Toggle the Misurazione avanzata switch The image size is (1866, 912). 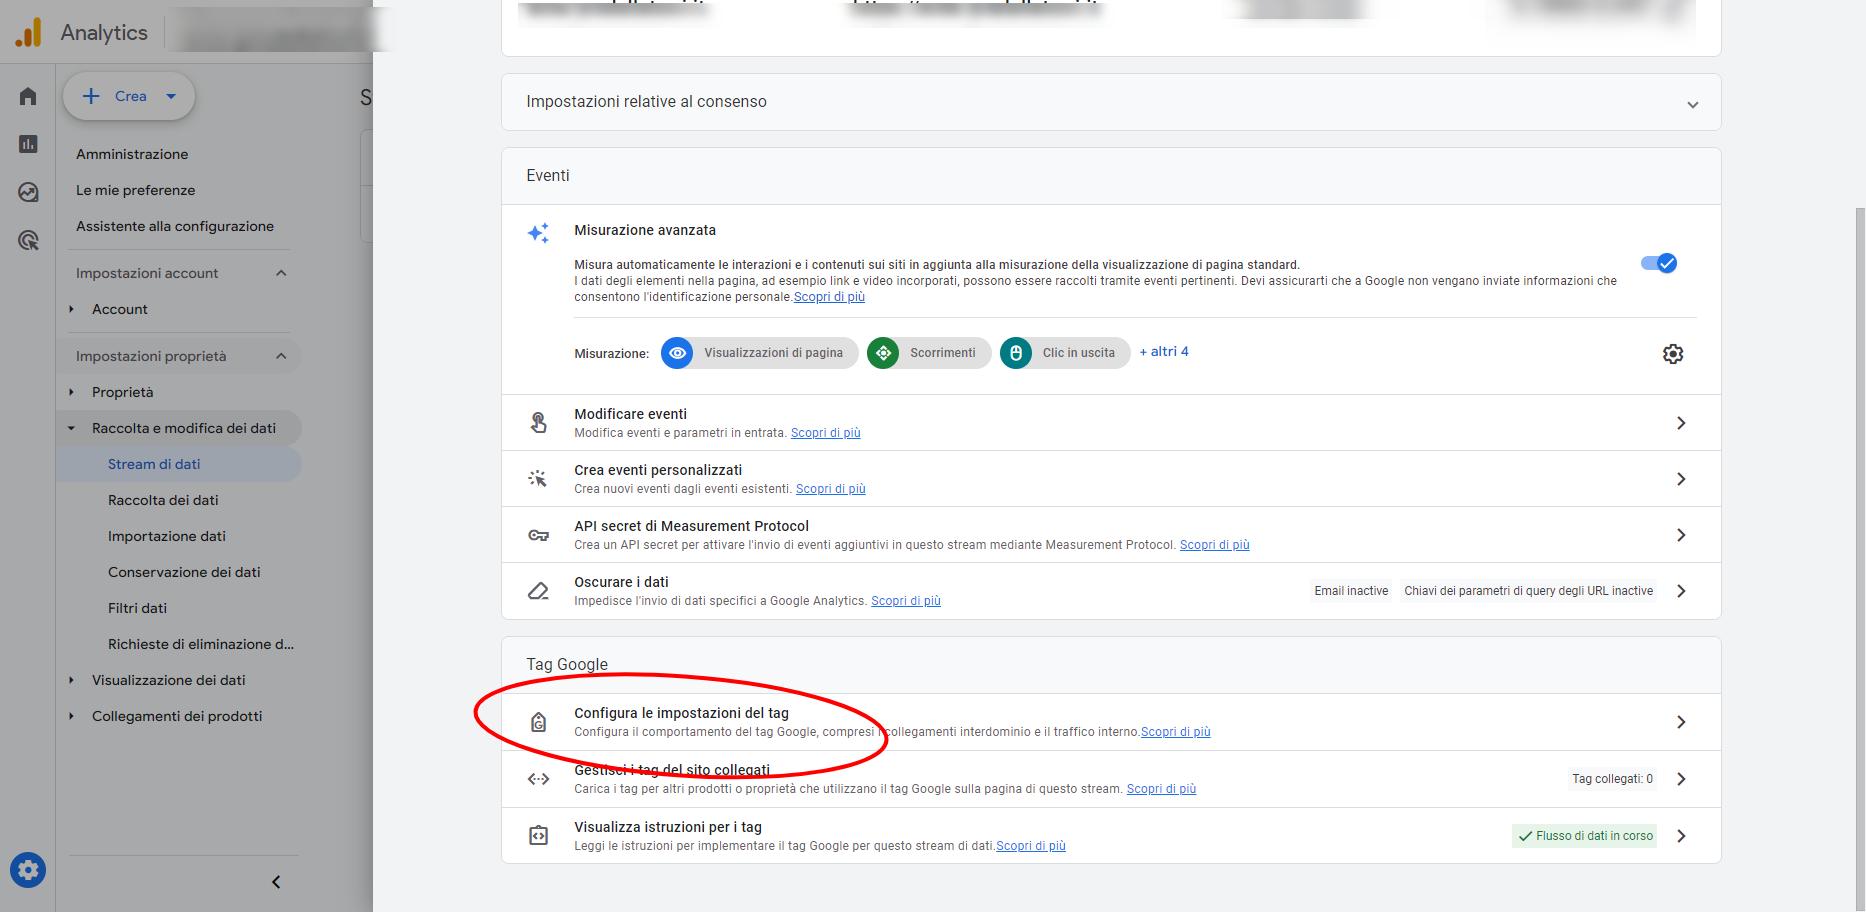[1659, 263]
